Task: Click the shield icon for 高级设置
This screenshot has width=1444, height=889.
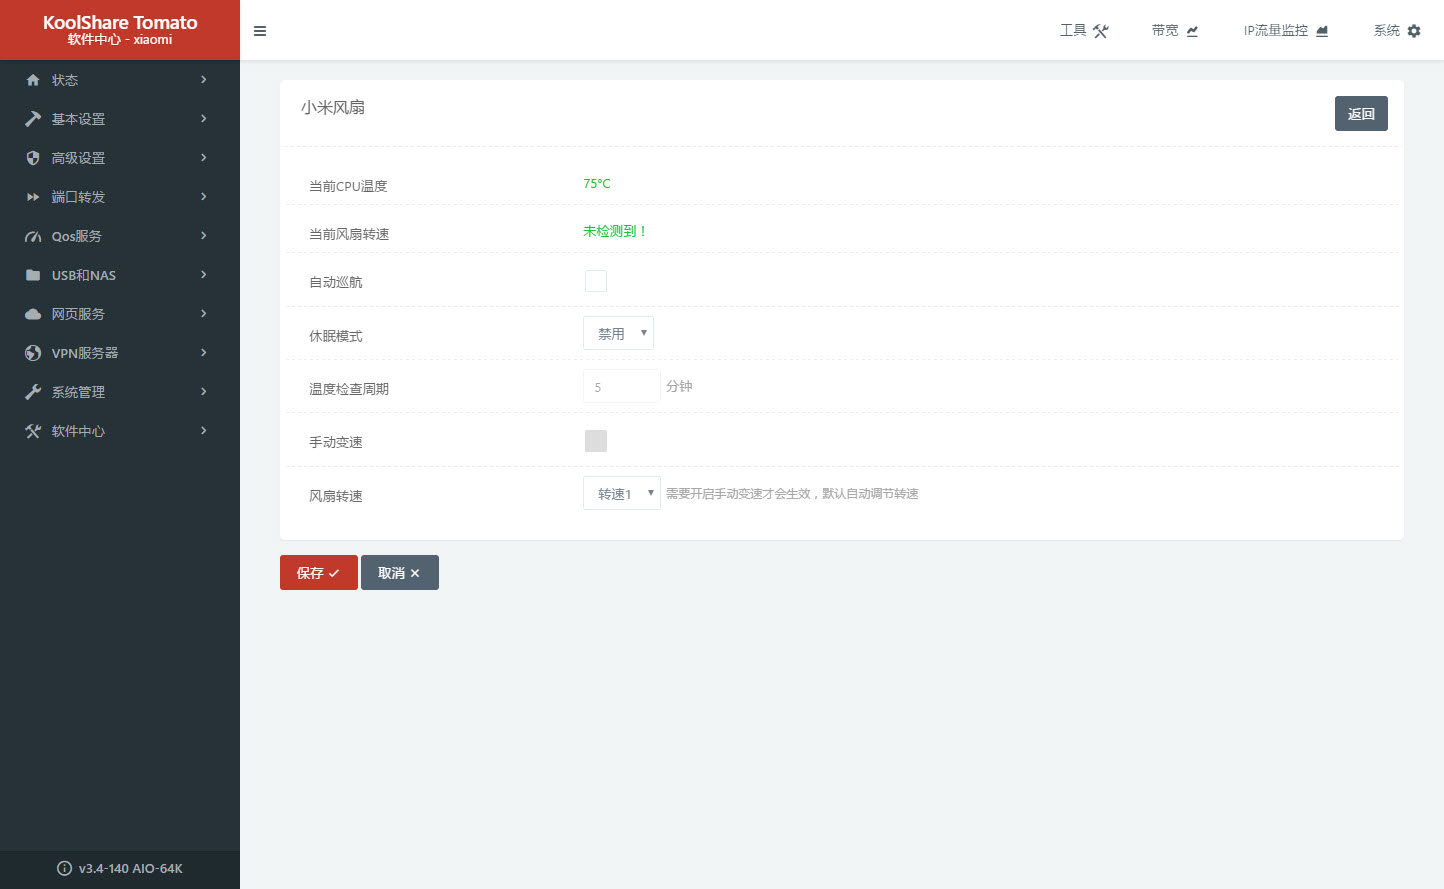Action: (x=33, y=158)
